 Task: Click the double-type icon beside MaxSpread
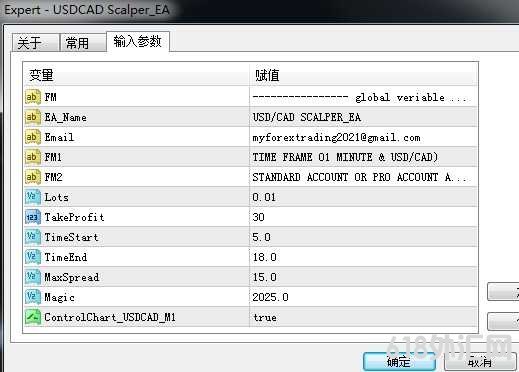(33, 277)
